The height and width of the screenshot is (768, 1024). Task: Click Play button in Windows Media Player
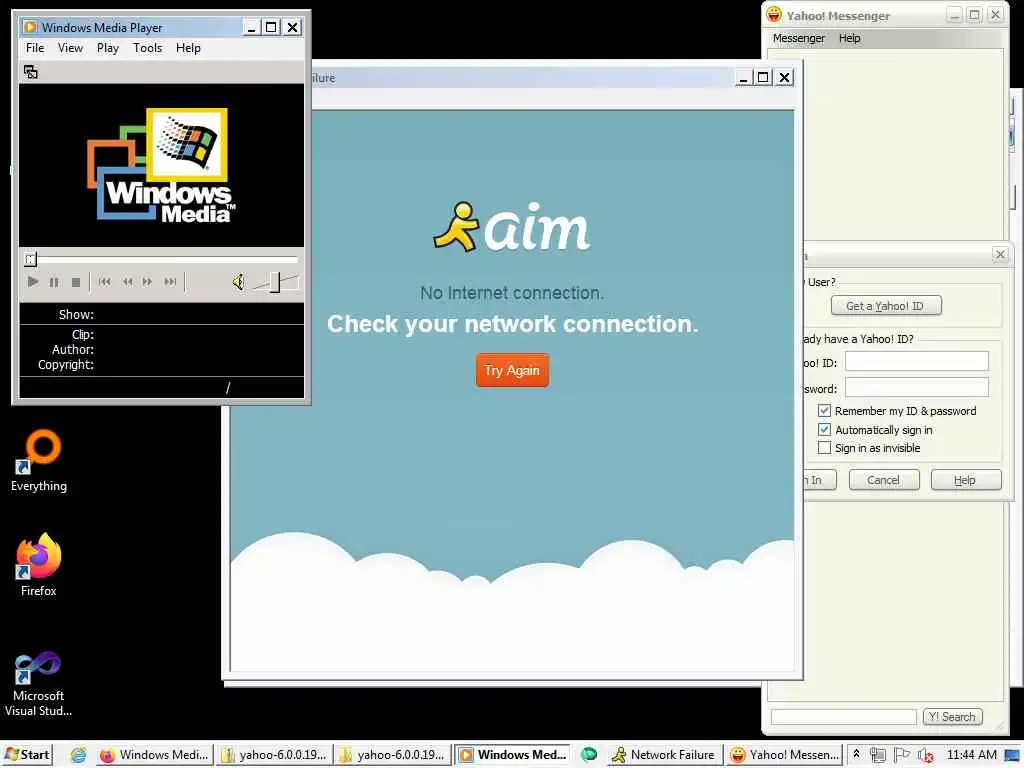[x=33, y=282]
